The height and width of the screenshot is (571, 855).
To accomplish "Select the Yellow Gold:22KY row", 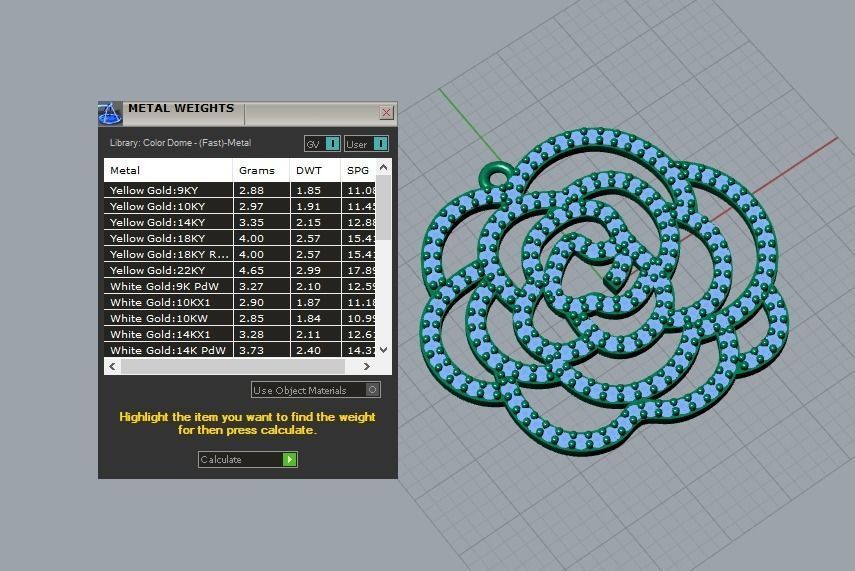I will pyautogui.click(x=239, y=270).
